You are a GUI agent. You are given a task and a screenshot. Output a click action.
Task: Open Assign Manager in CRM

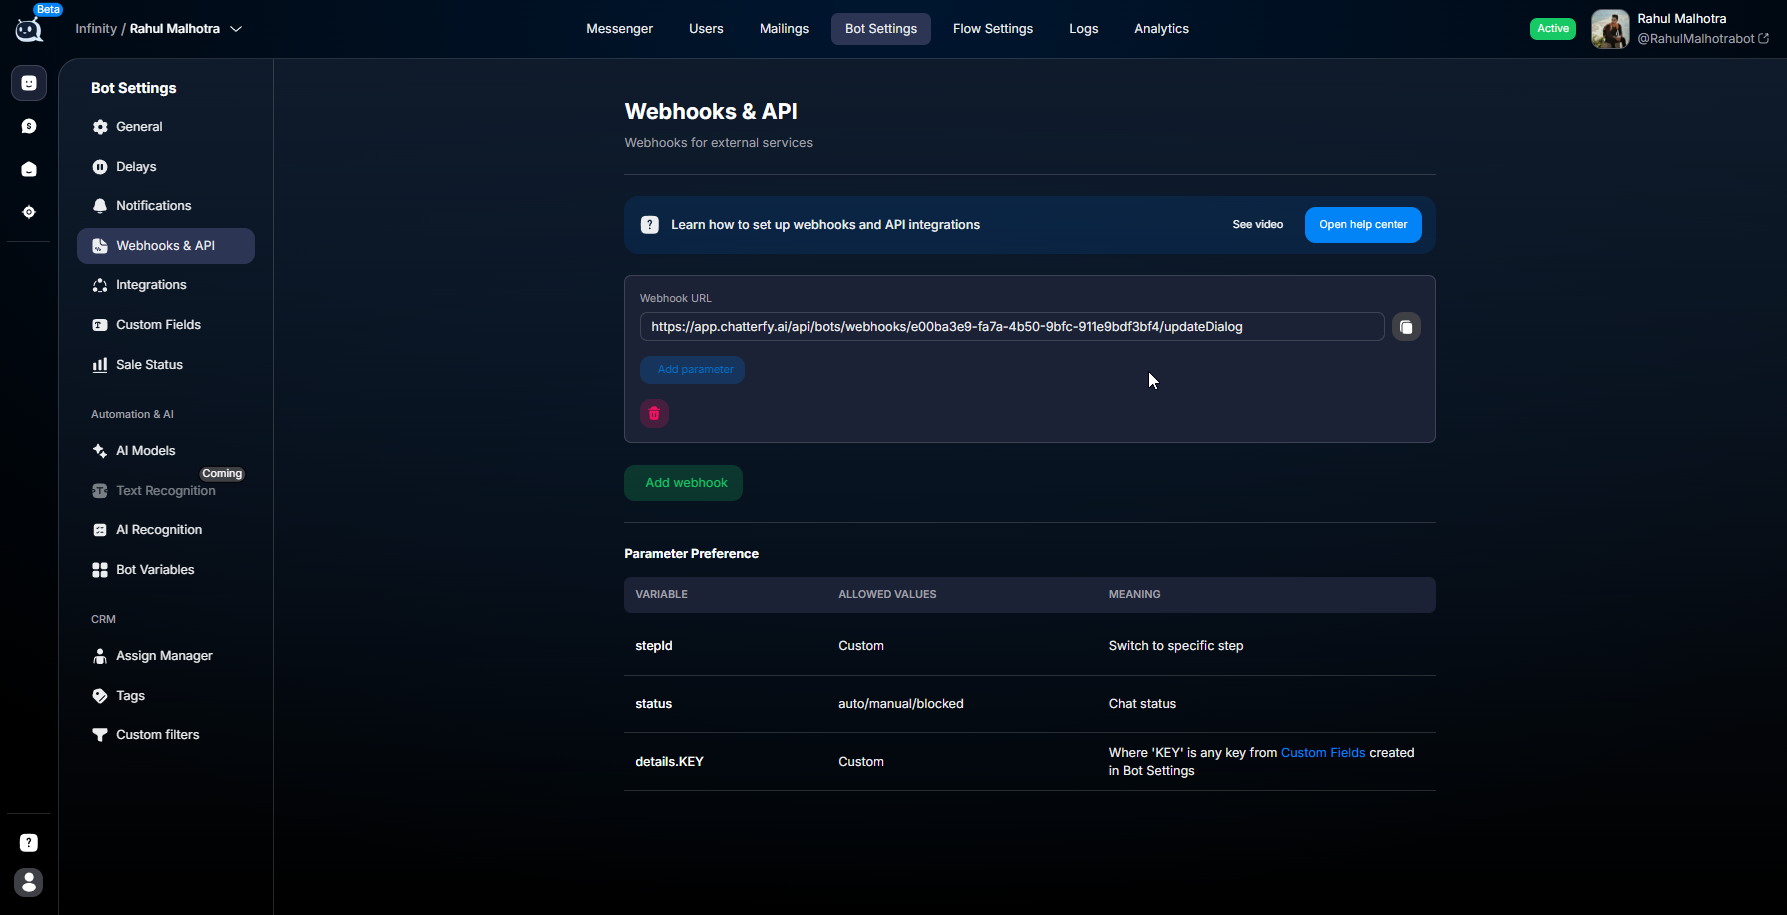pyautogui.click(x=166, y=656)
